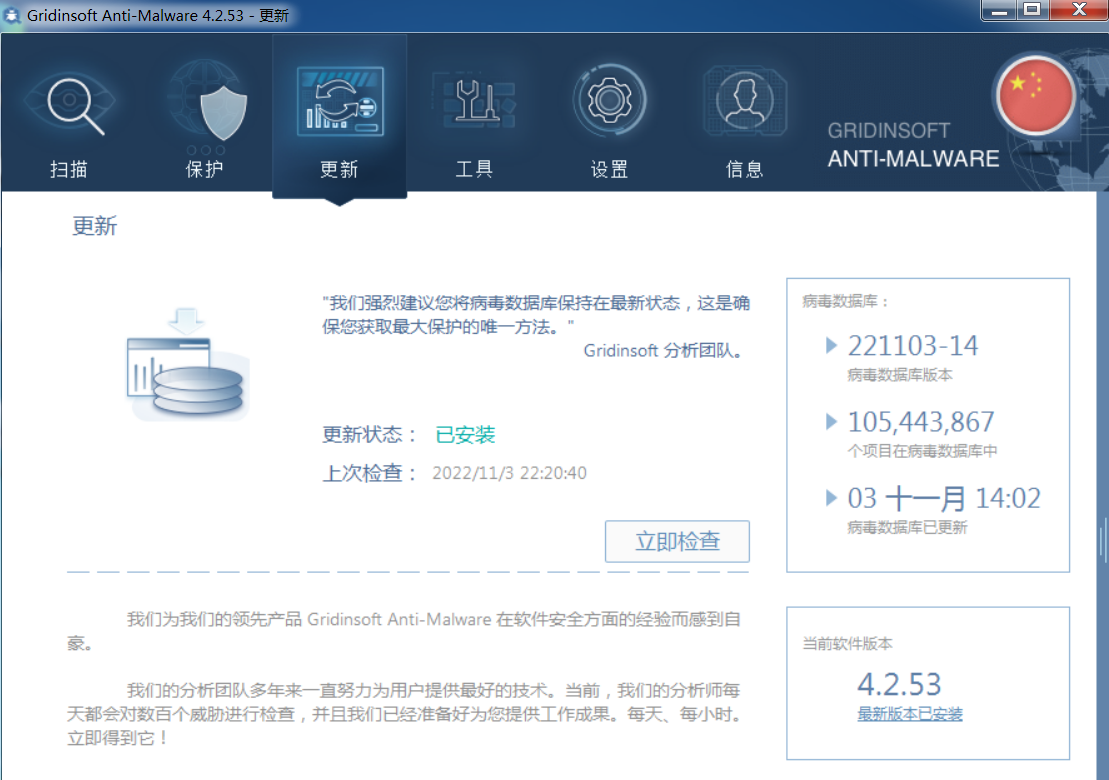The width and height of the screenshot is (1109, 780).
Task: Click last check time 2022/11/3 22:20:40
Action: point(509,472)
